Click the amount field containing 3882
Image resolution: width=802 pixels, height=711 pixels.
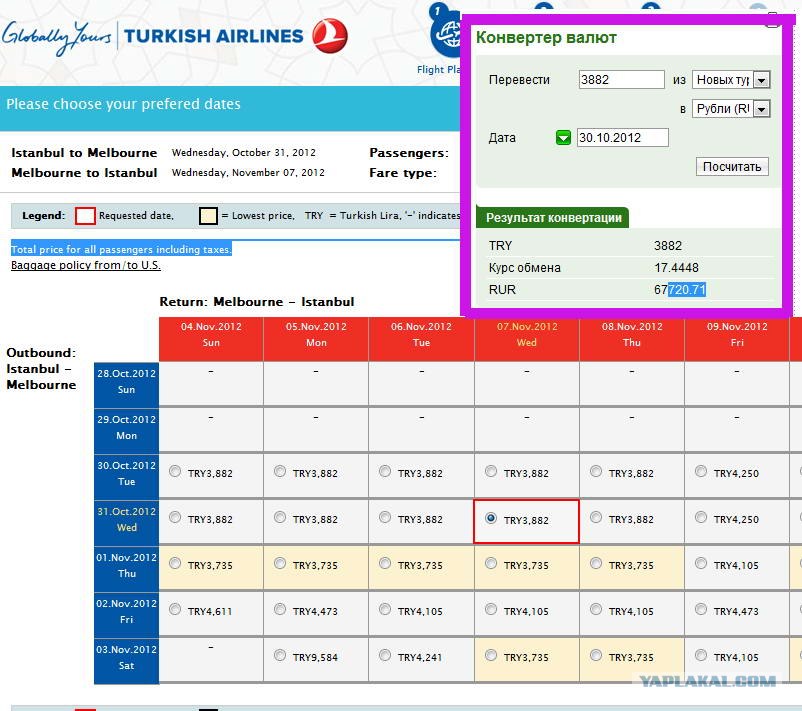coord(621,80)
